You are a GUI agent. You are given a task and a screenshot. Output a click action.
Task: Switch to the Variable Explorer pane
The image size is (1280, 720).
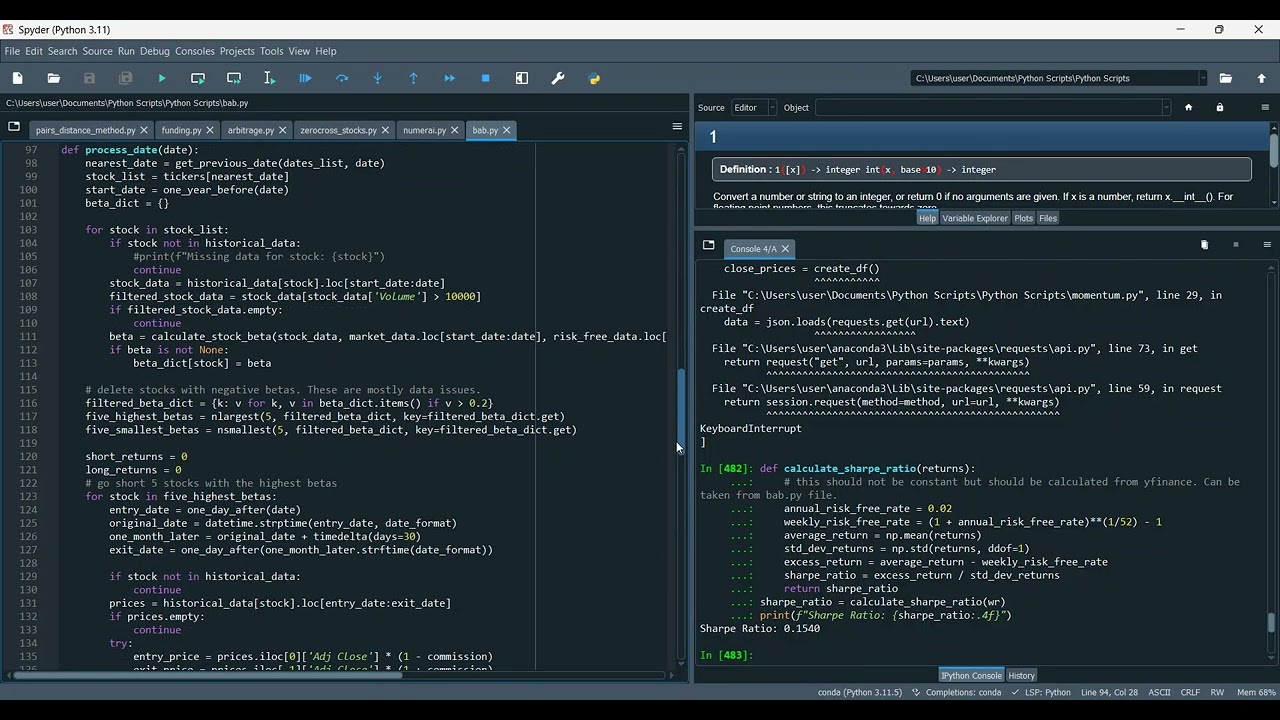coord(974,218)
